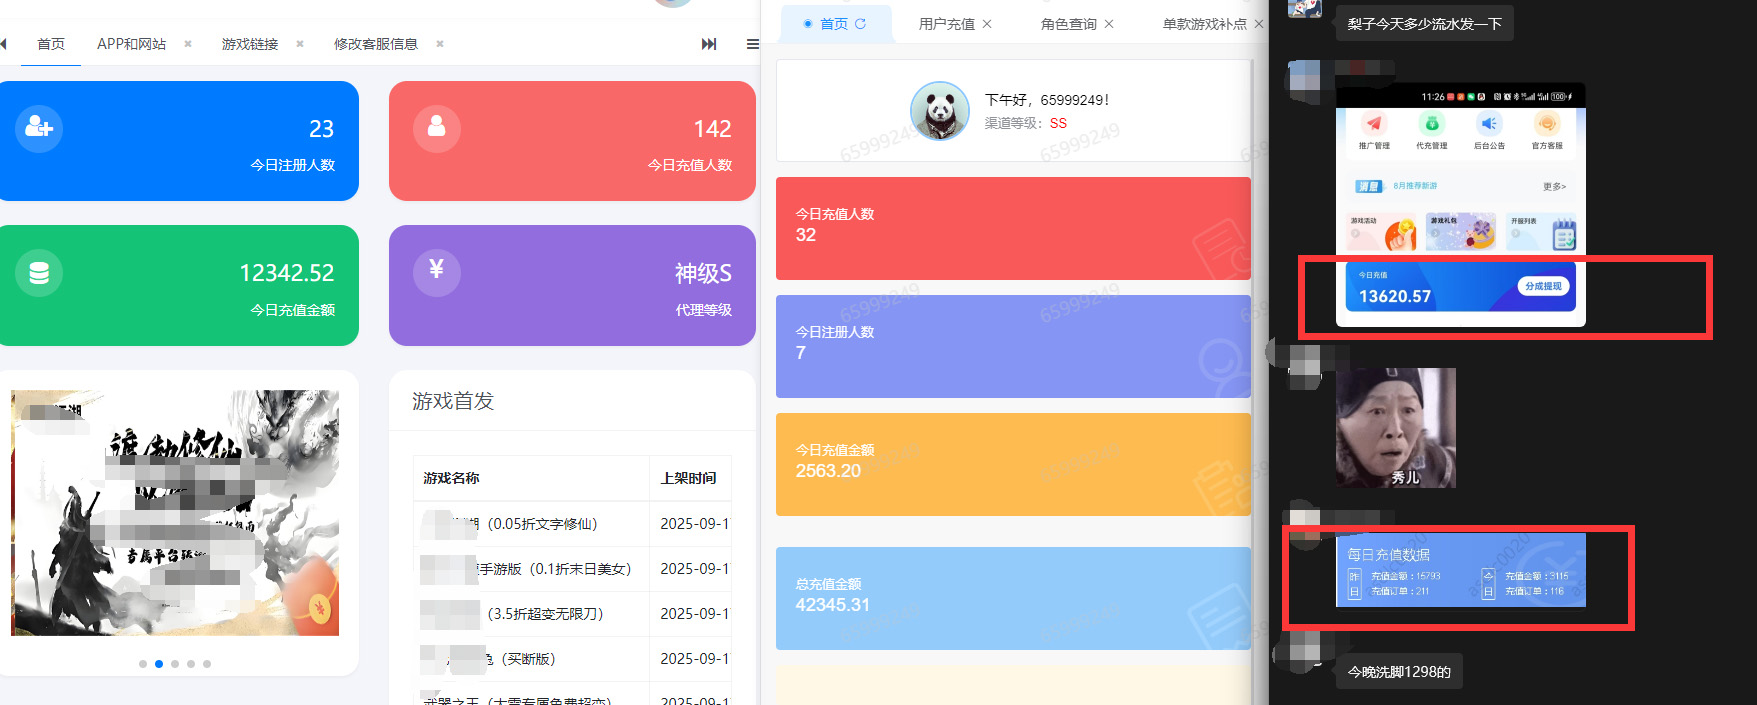Open the 每日充值数据 image in chat
Screen dimensions: 1757x705
coord(1461,570)
